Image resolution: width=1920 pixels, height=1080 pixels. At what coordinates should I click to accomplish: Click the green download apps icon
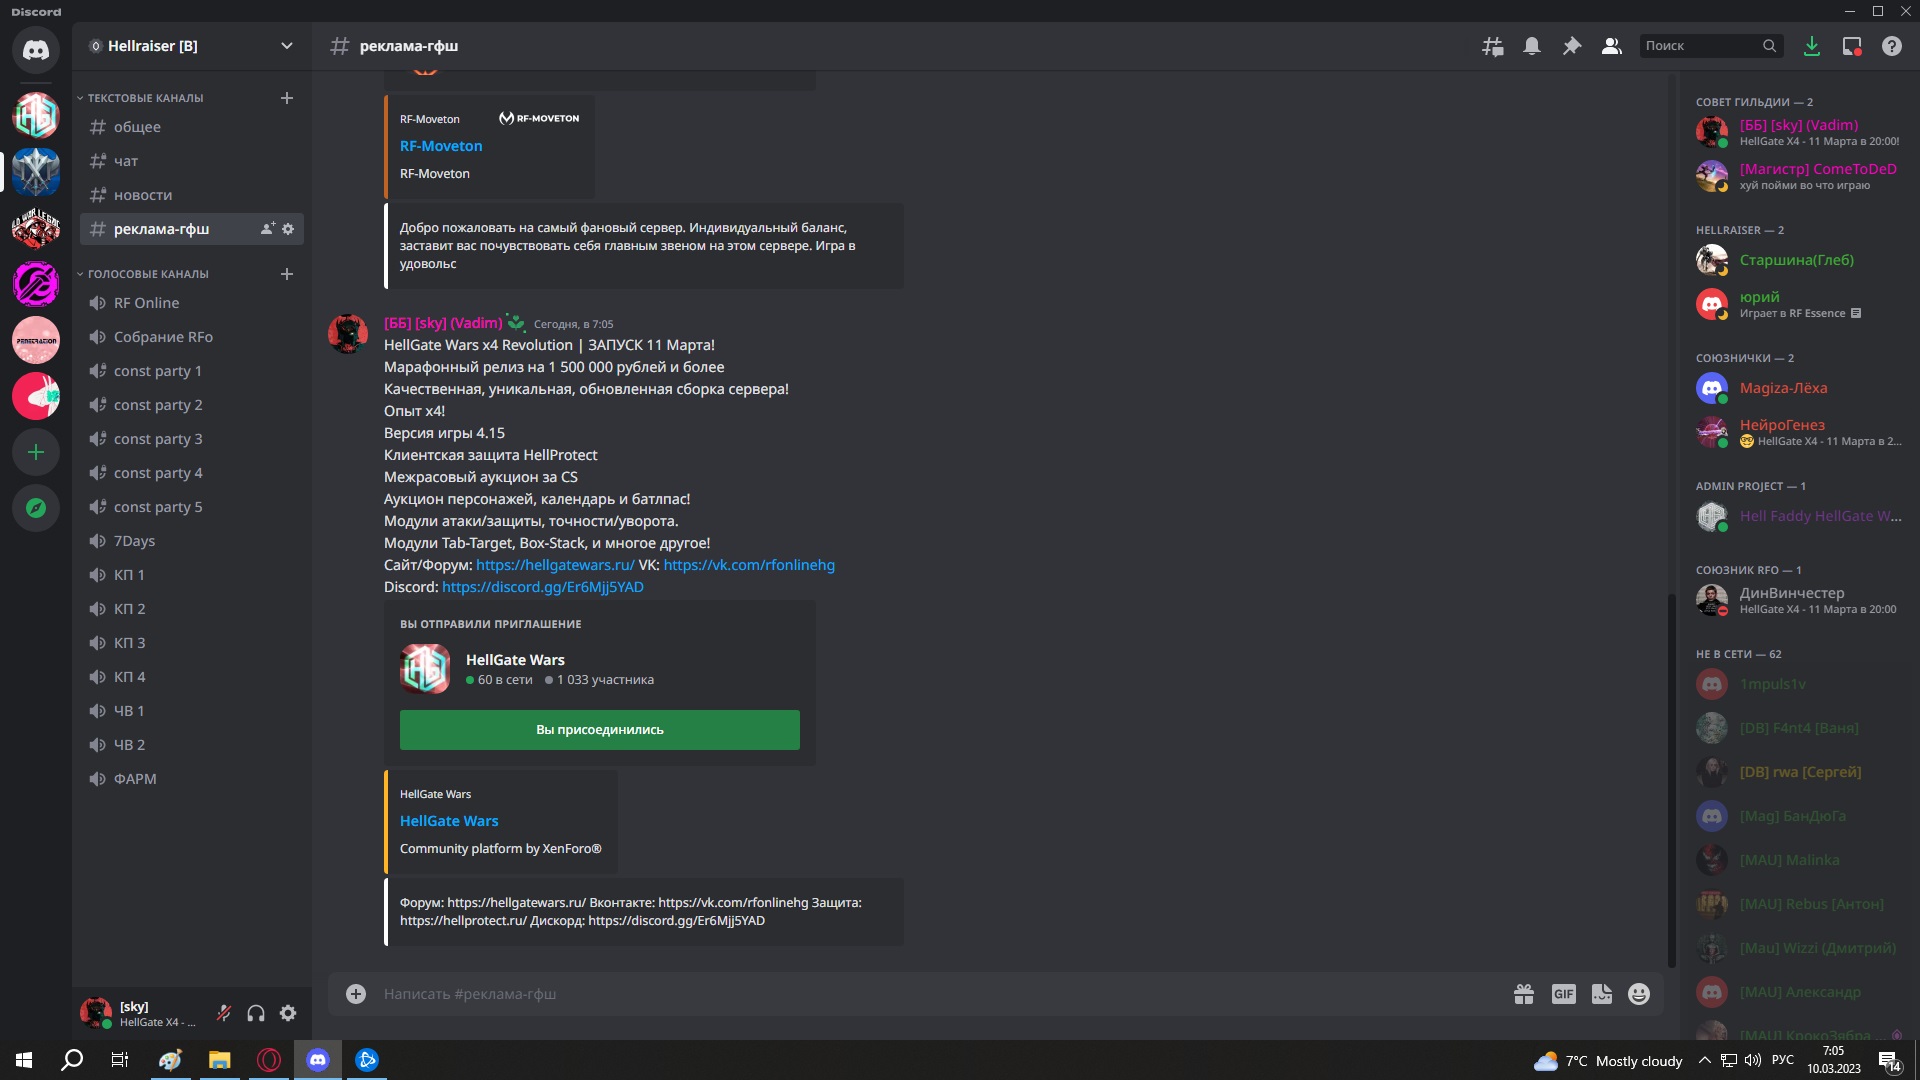(1812, 46)
